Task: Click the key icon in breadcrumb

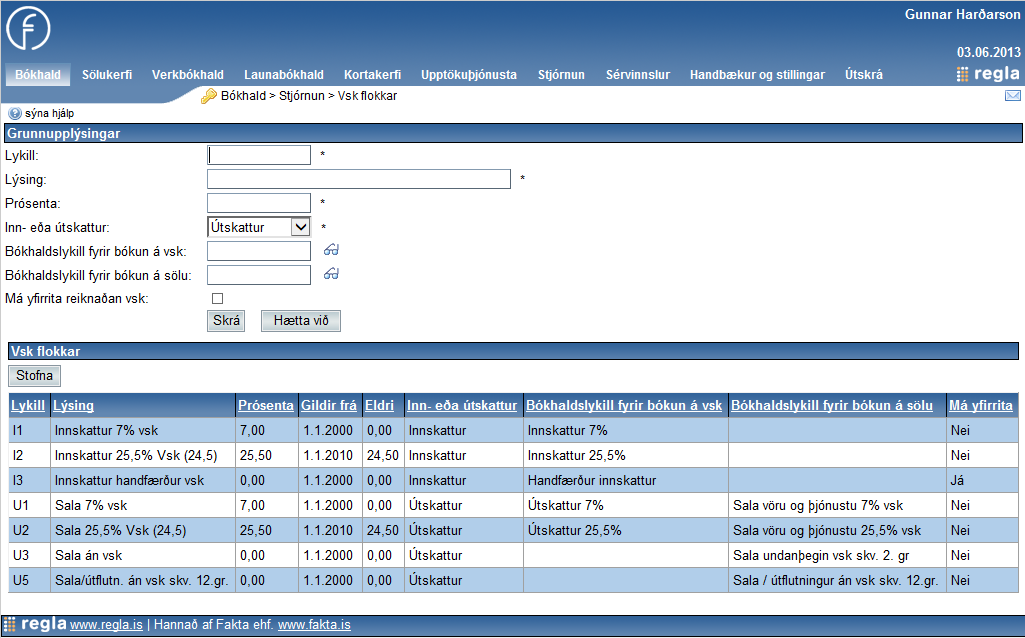Action: [x=209, y=96]
